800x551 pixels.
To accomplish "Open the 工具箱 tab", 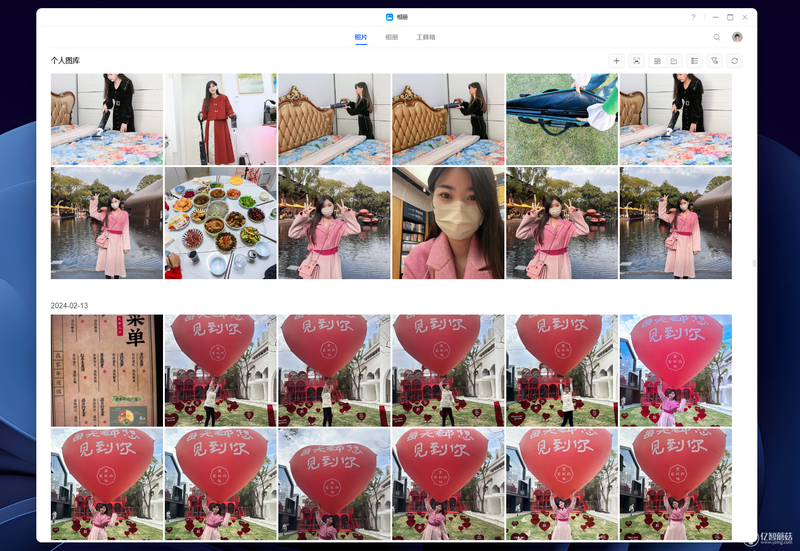I will tap(426, 37).
